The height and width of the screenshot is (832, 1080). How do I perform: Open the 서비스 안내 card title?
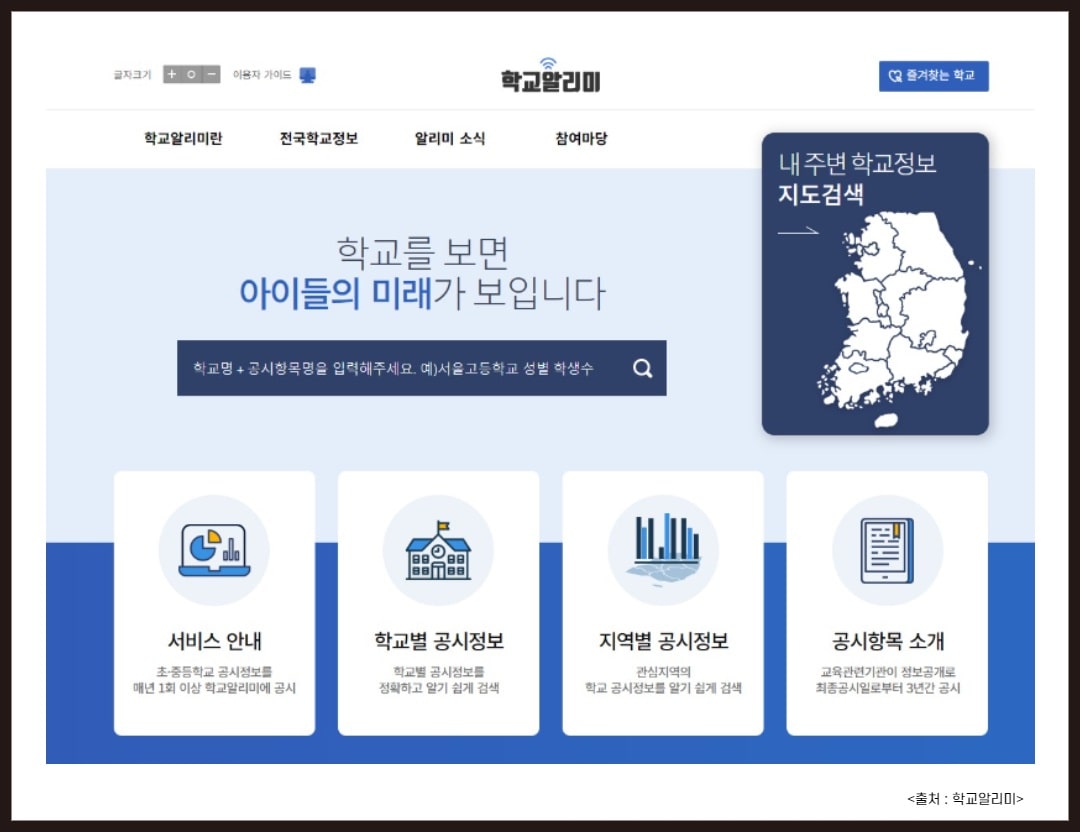pyautogui.click(x=214, y=641)
